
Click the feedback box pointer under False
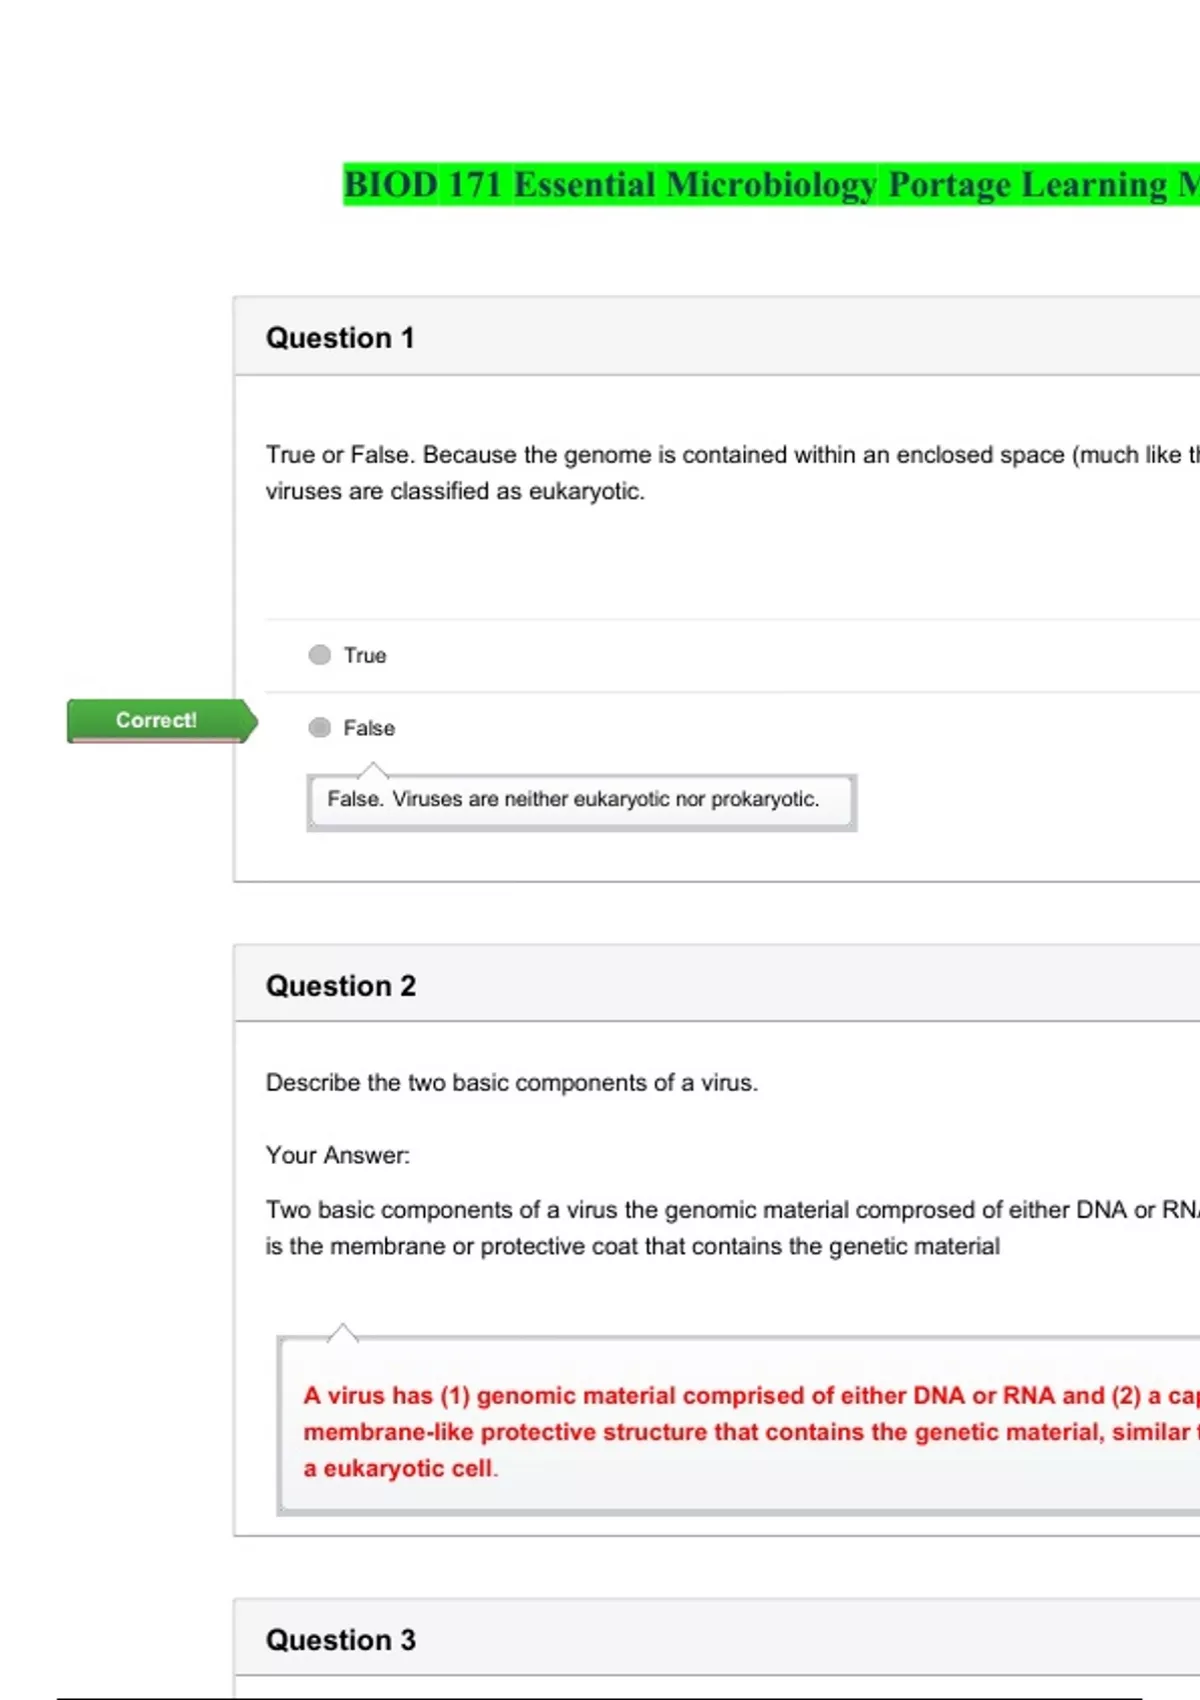click(373, 769)
